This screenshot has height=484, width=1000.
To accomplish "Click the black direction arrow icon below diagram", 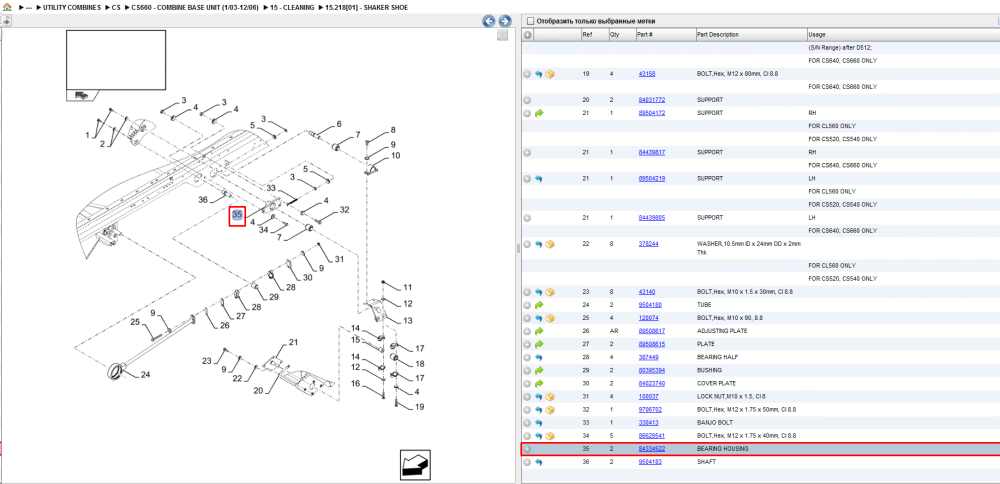I will tap(415, 464).
